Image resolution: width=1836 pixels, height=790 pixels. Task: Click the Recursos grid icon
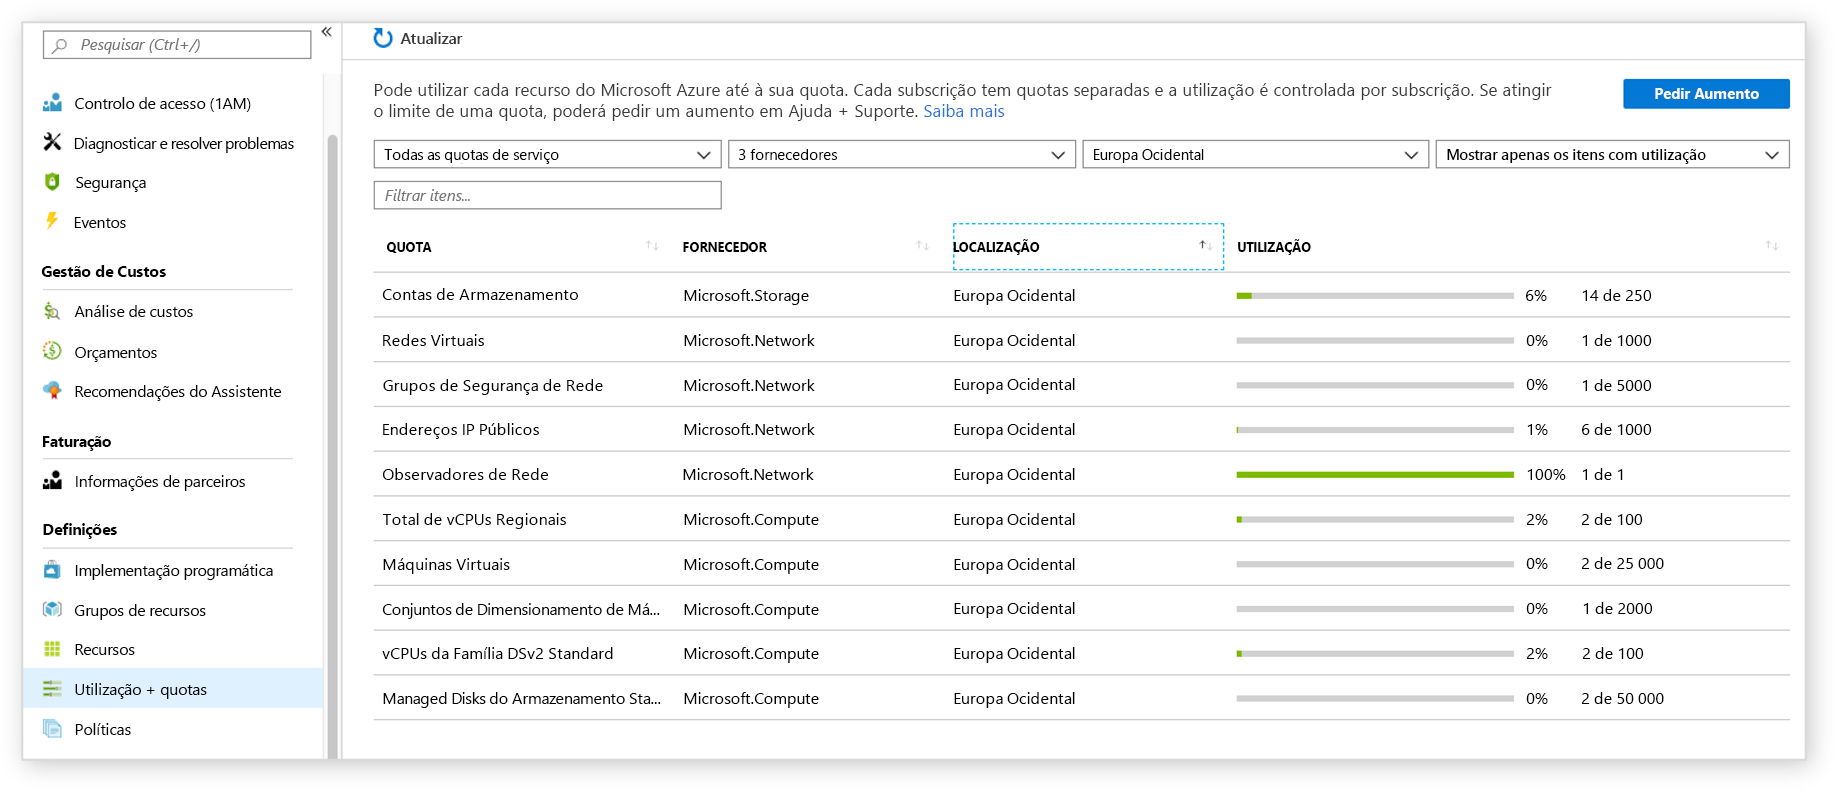(52, 649)
